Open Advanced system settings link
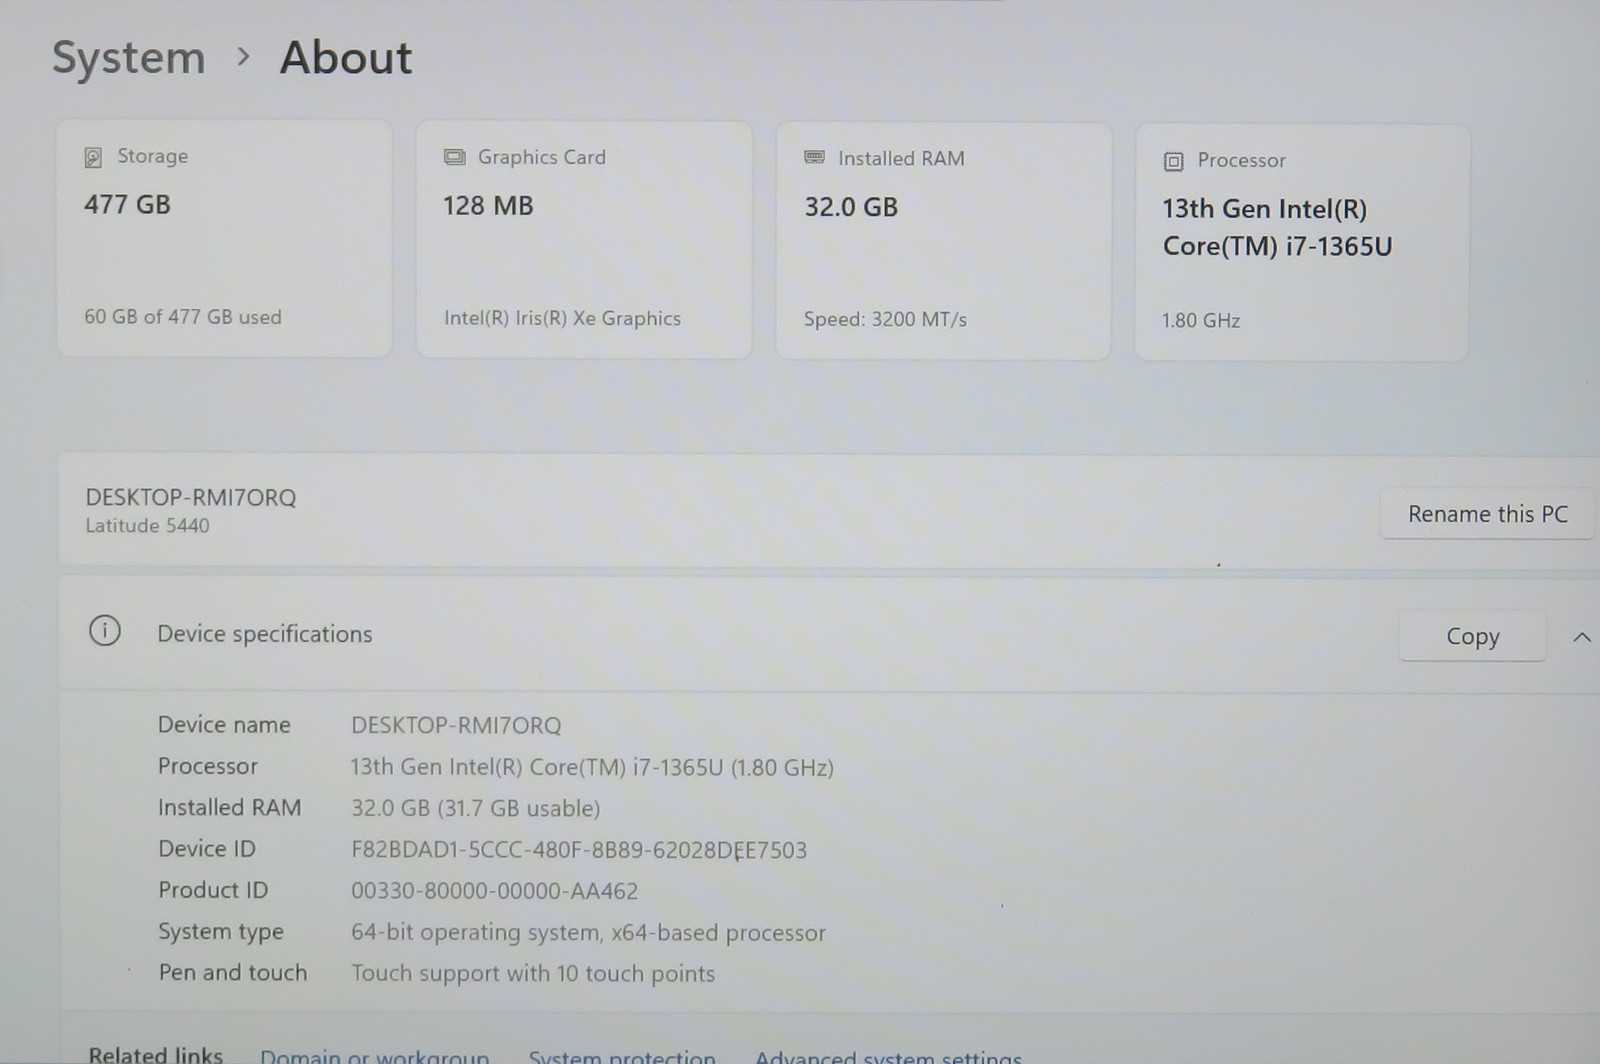 pos(888,1056)
